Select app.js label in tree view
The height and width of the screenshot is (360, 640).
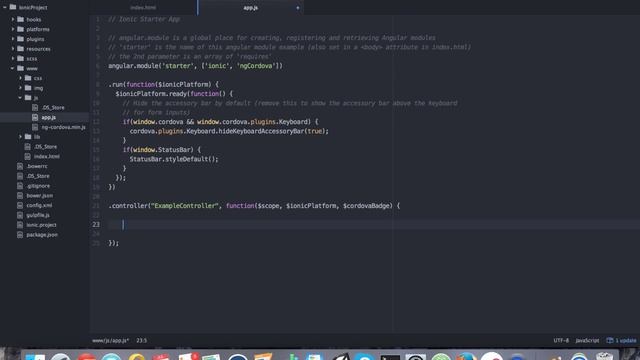(49, 117)
